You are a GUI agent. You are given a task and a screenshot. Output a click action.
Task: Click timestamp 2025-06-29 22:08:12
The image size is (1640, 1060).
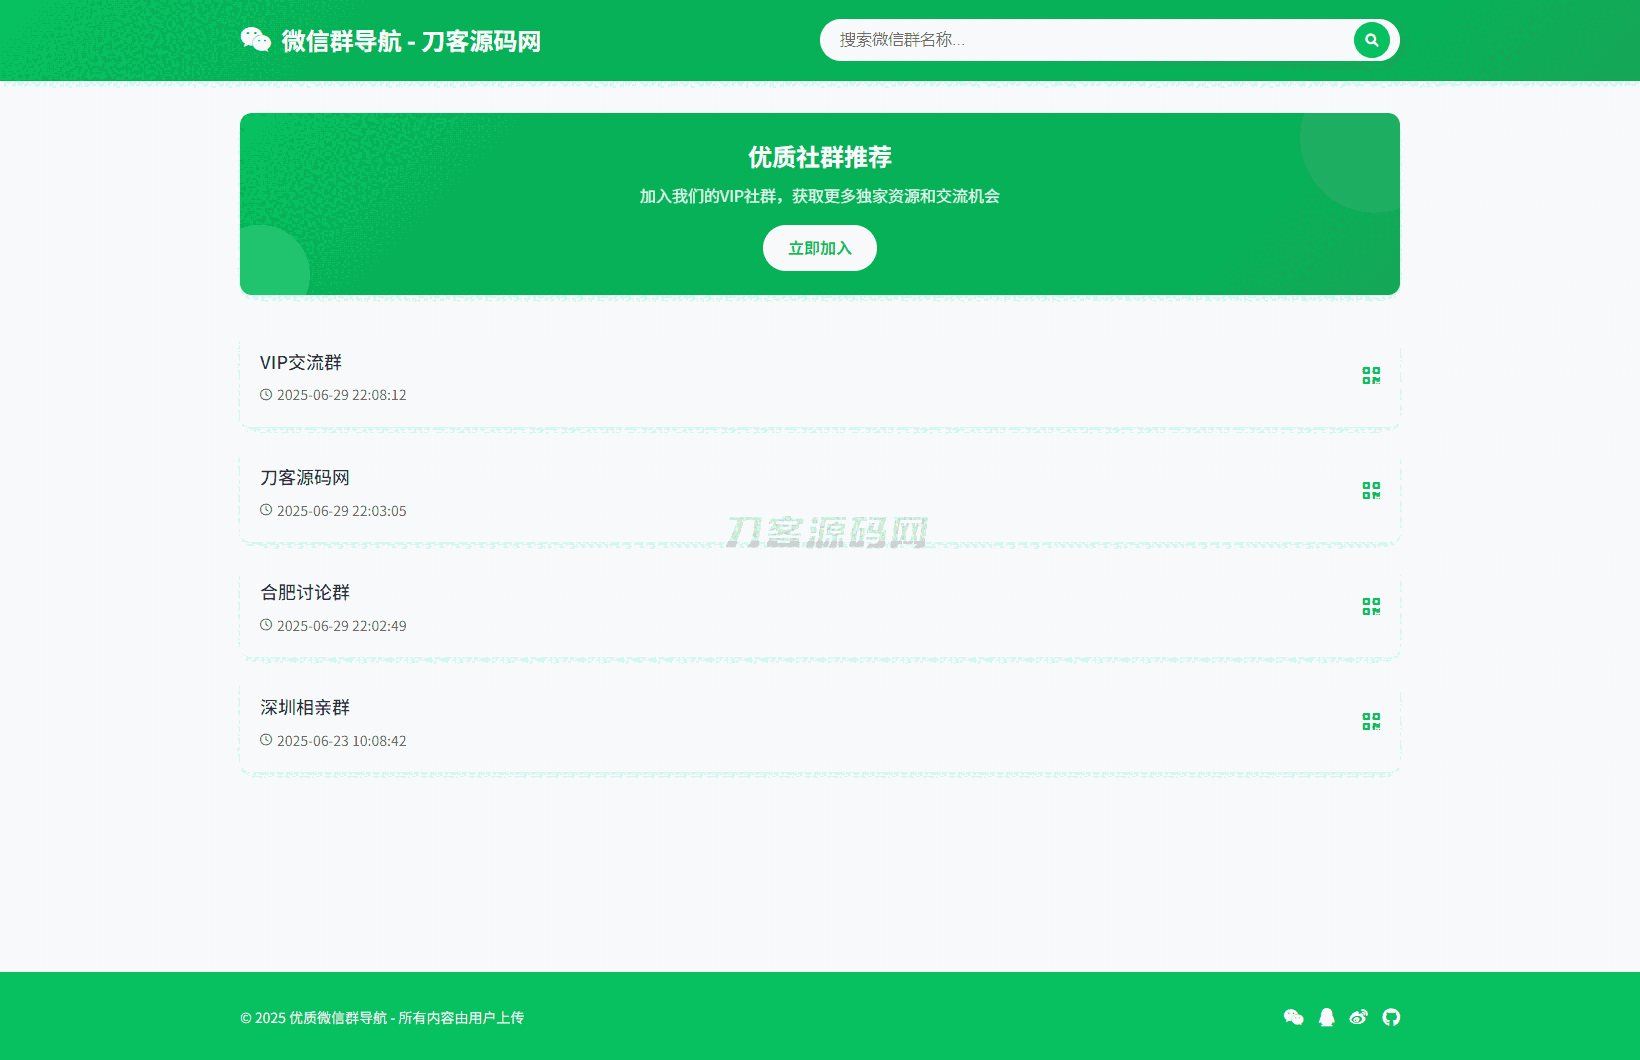tap(342, 395)
